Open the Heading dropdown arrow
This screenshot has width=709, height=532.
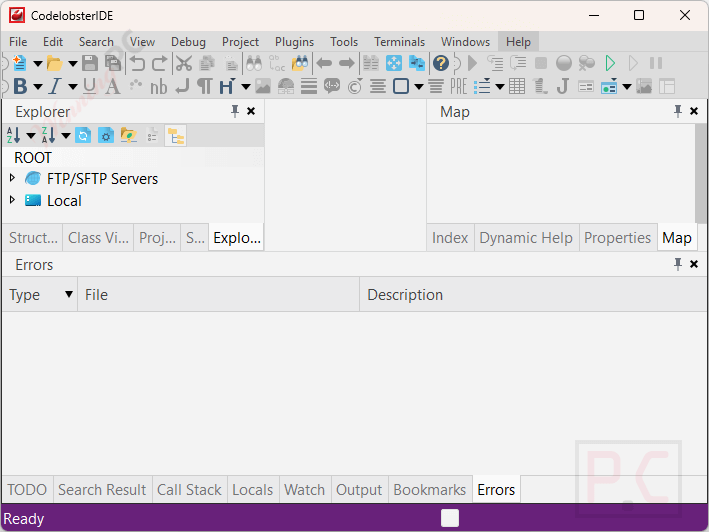(246, 86)
